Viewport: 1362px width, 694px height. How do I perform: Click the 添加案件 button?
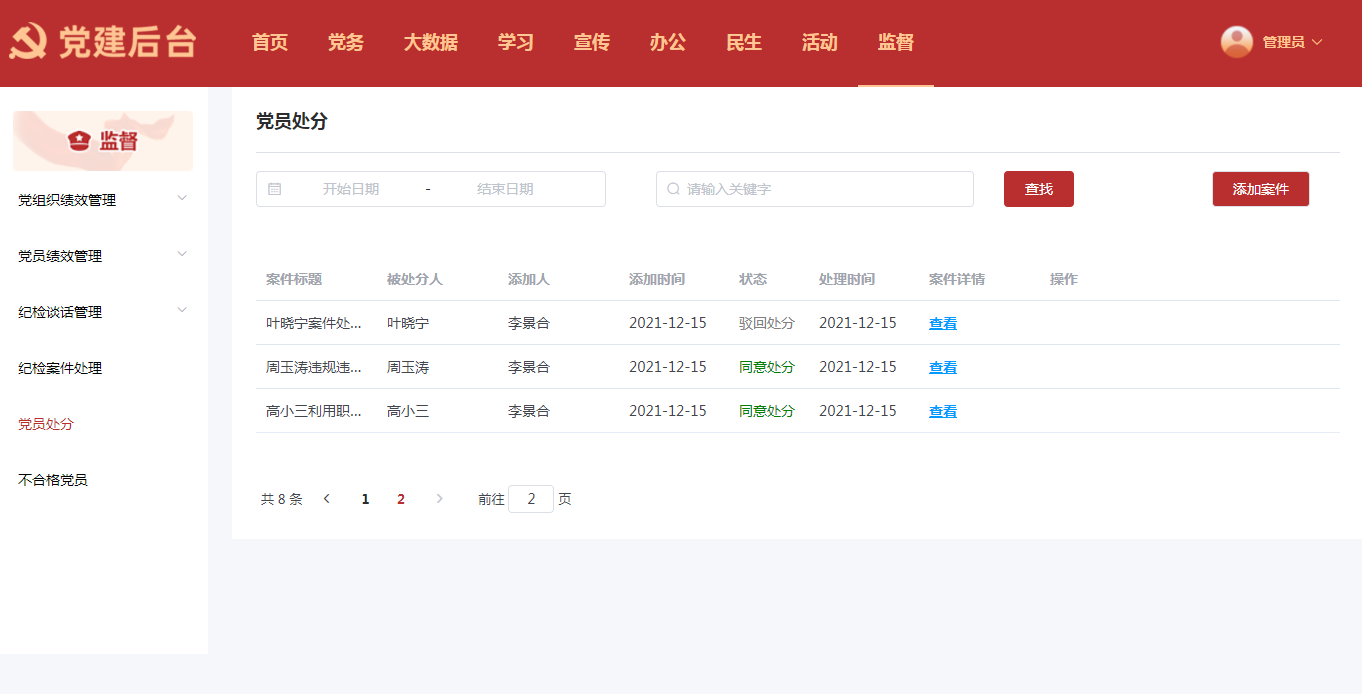point(1260,189)
